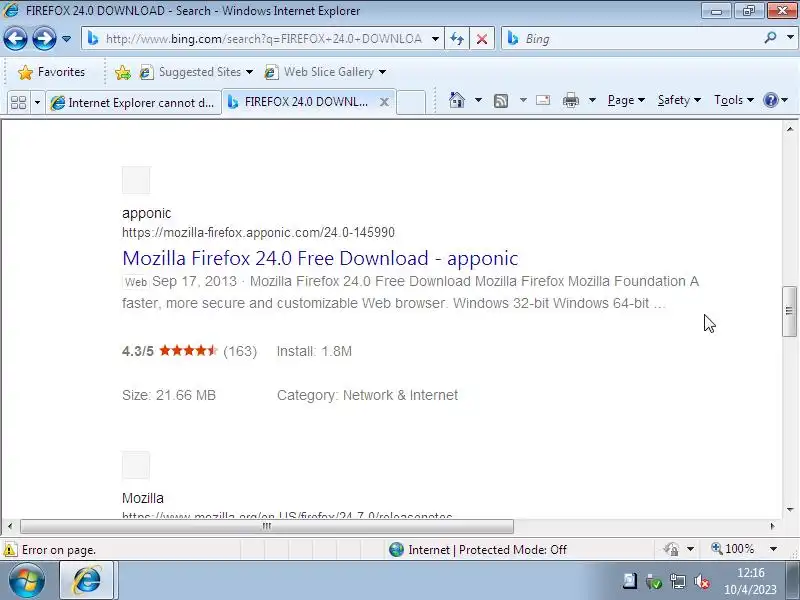Image resolution: width=800 pixels, height=600 pixels.
Task: Click the network tray icon
Action: click(678, 581)
